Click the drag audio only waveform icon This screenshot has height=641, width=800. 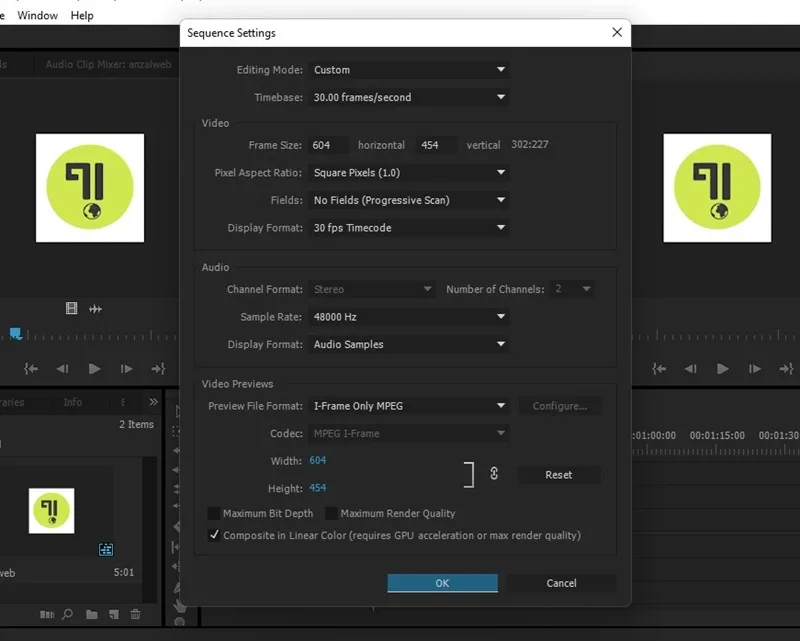pos(95,309)
